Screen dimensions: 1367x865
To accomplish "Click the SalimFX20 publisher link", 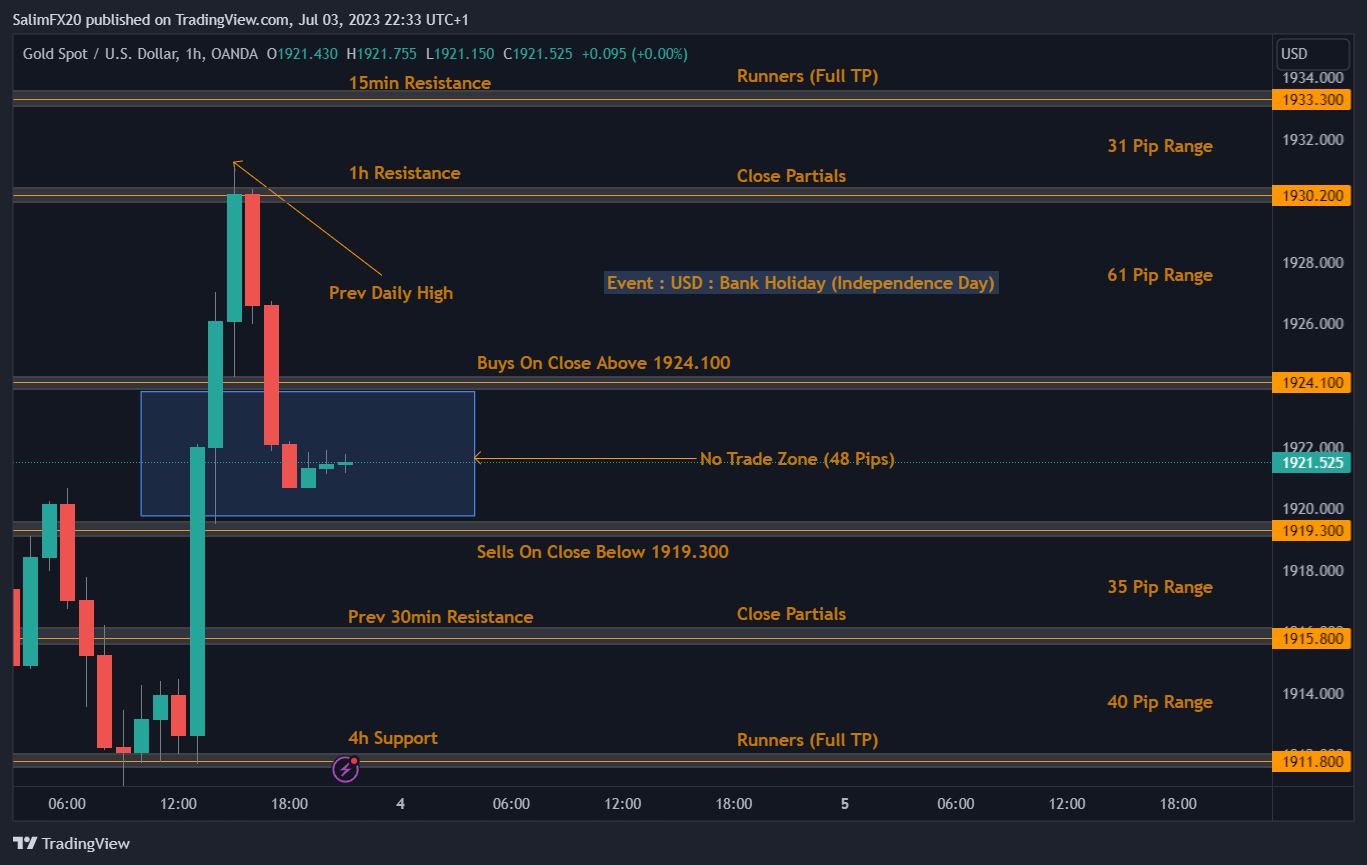I will pos(46,19).
